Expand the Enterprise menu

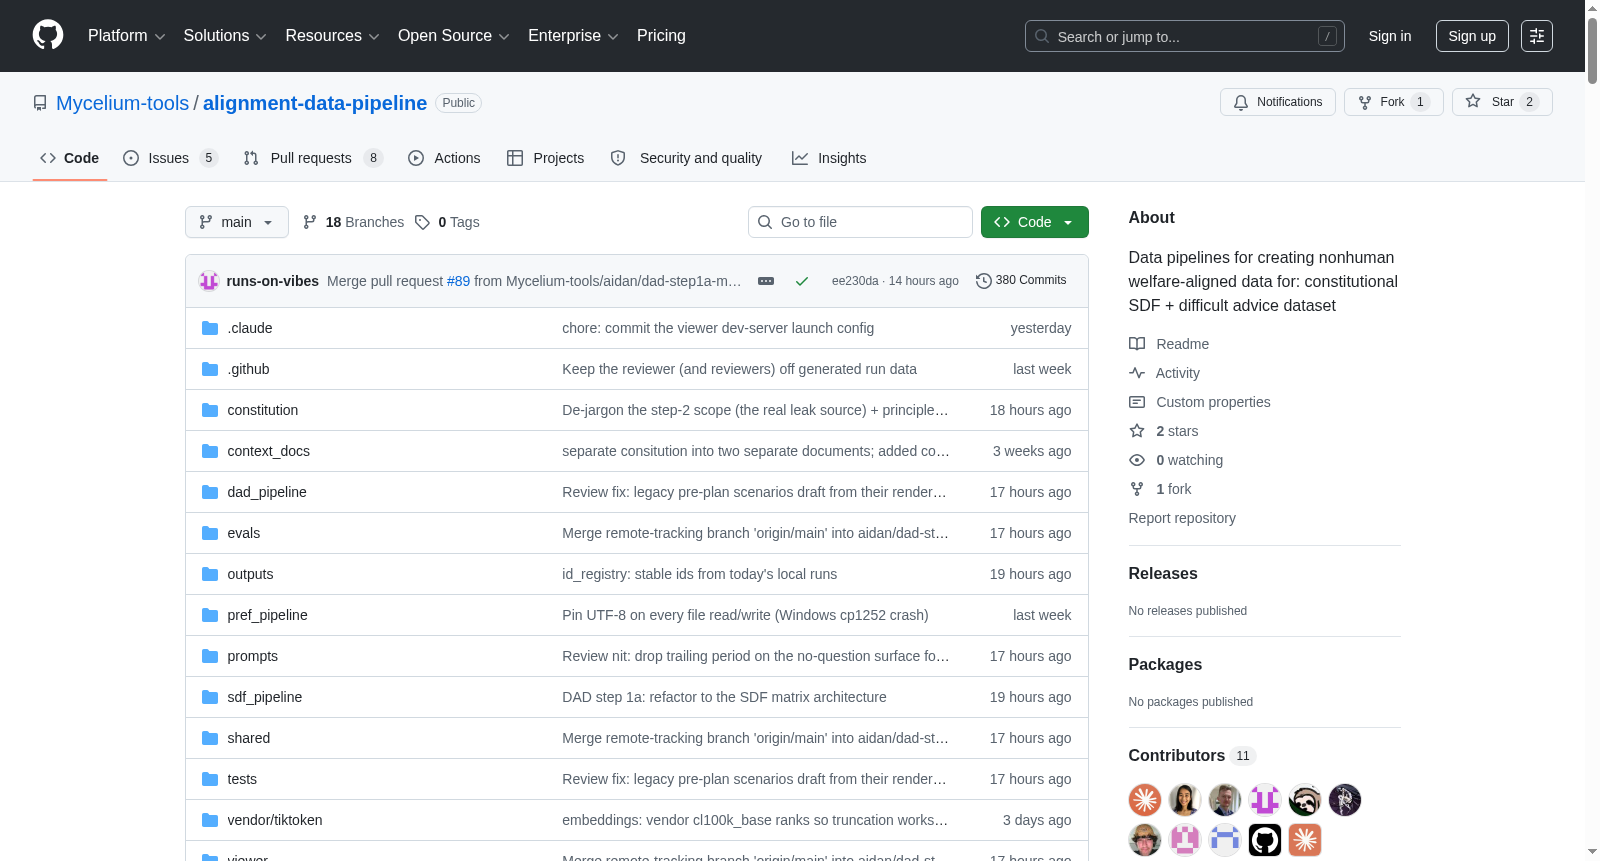pos(573,36)
